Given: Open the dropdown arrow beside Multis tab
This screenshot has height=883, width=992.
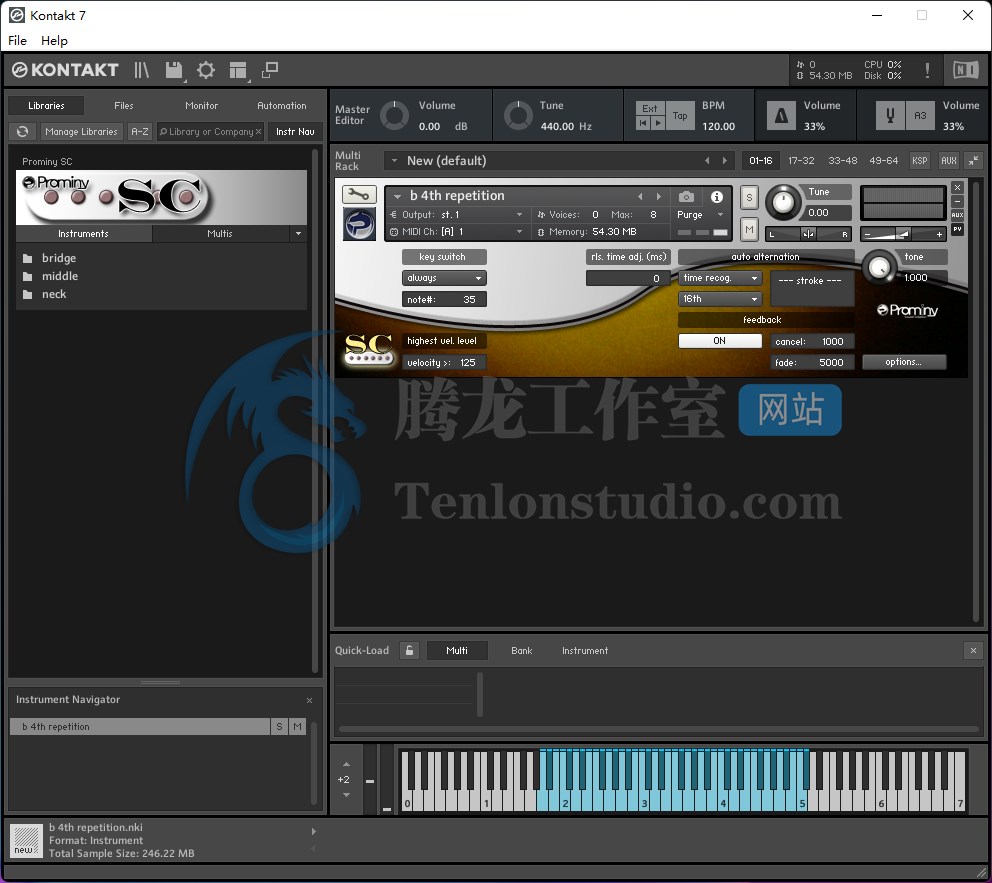Looking at the screenshot, I should coord(298,233).
